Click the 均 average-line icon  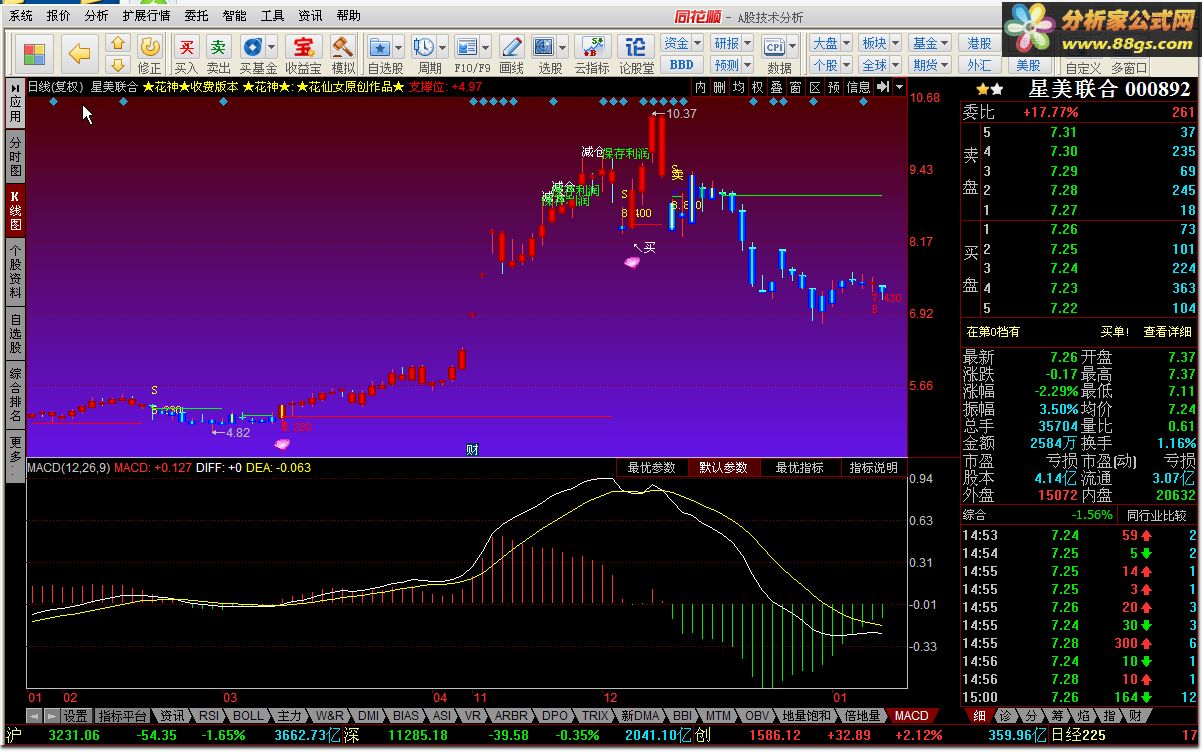point(739,87)
